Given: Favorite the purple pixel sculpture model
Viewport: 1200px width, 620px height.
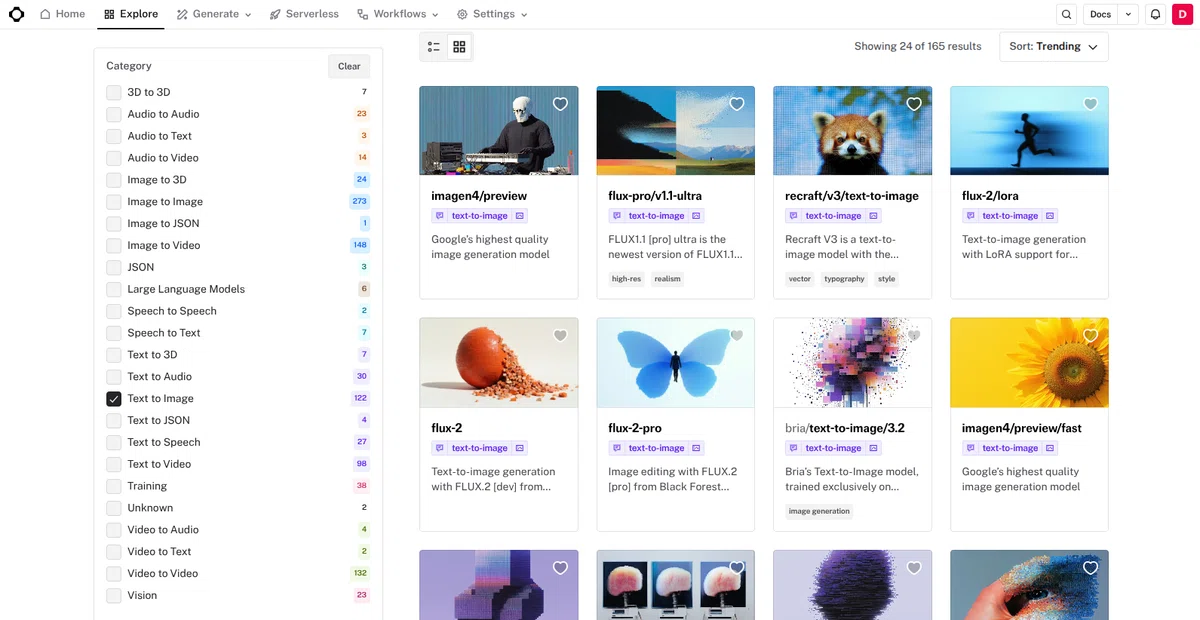Looking at the screenshot, I should [560, 568].
